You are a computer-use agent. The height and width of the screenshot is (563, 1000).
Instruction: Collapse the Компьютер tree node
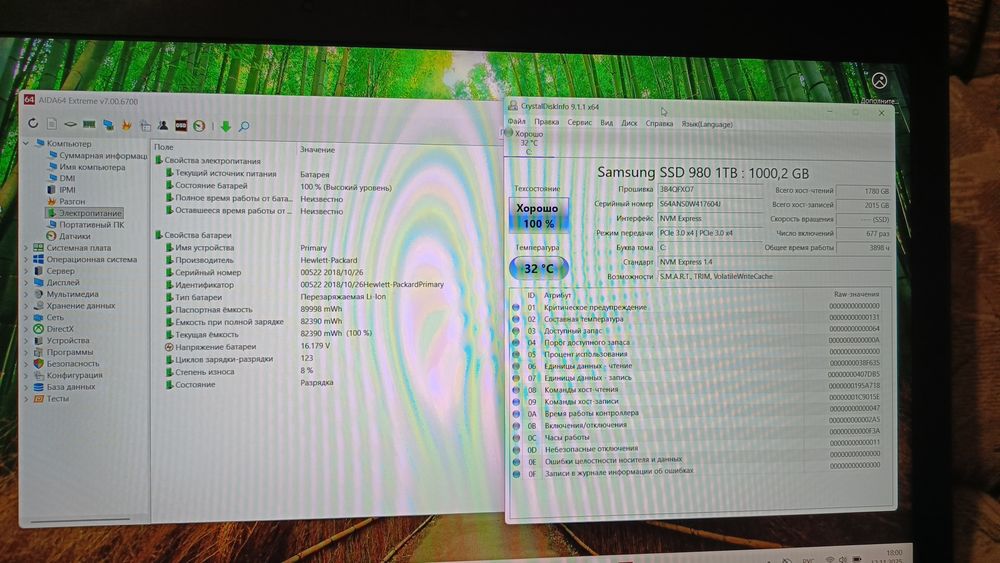[x=26, y=143]
